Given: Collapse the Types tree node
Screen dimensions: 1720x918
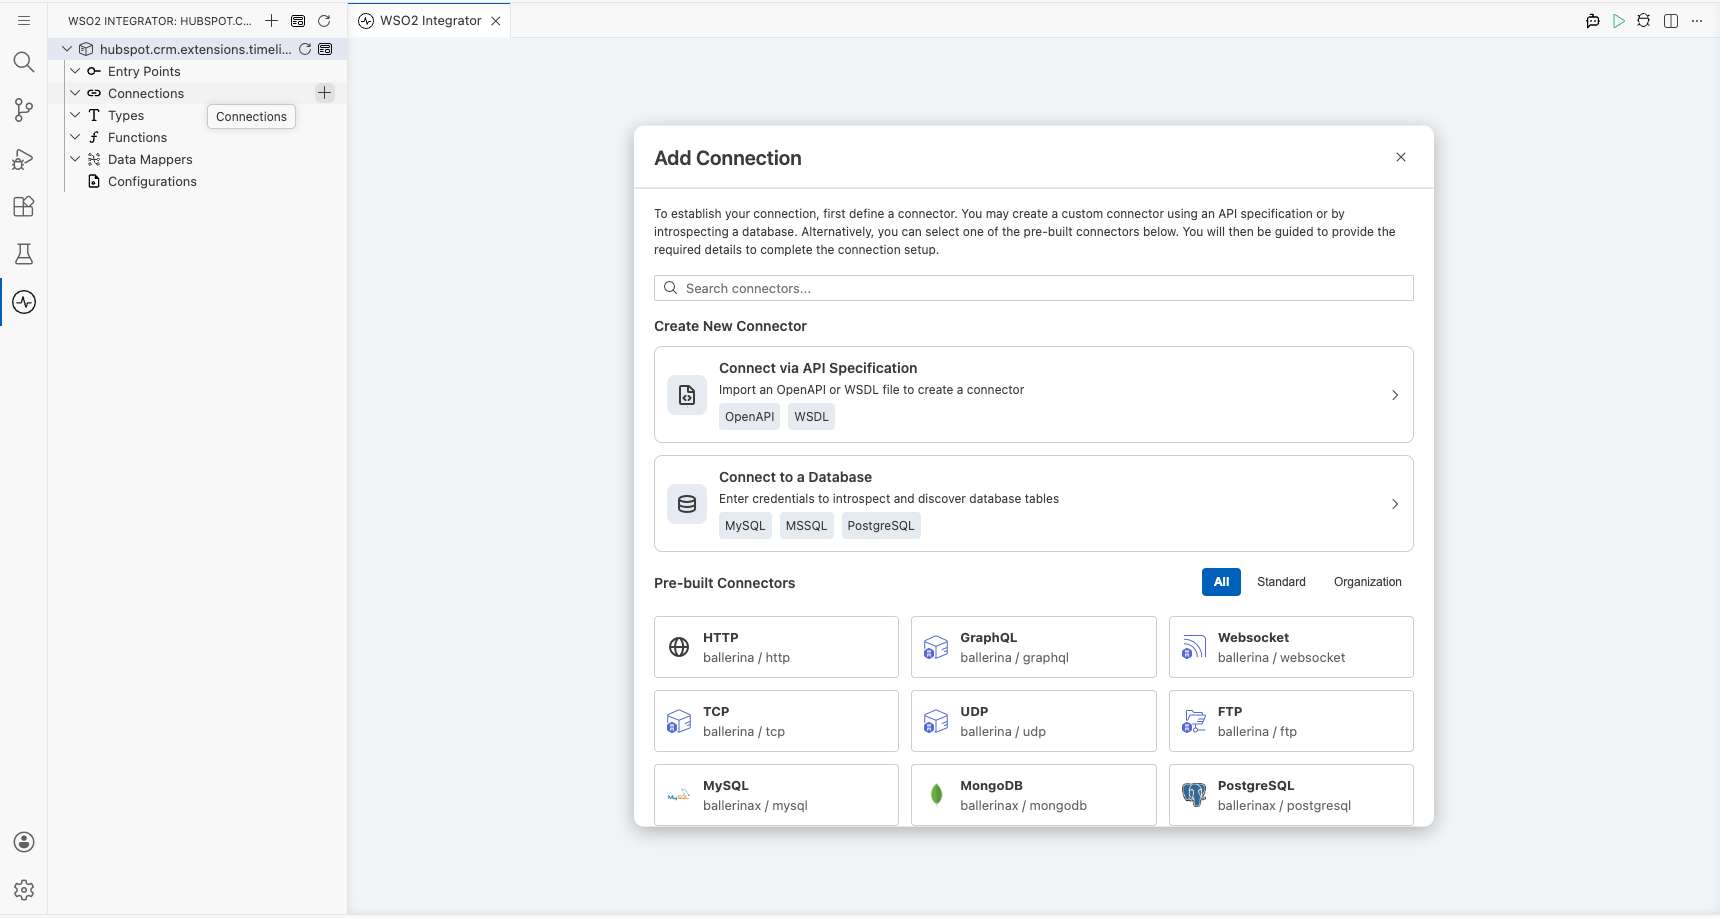Looking at the screenshot, I should pyautogui.click(x=75, y=115).
